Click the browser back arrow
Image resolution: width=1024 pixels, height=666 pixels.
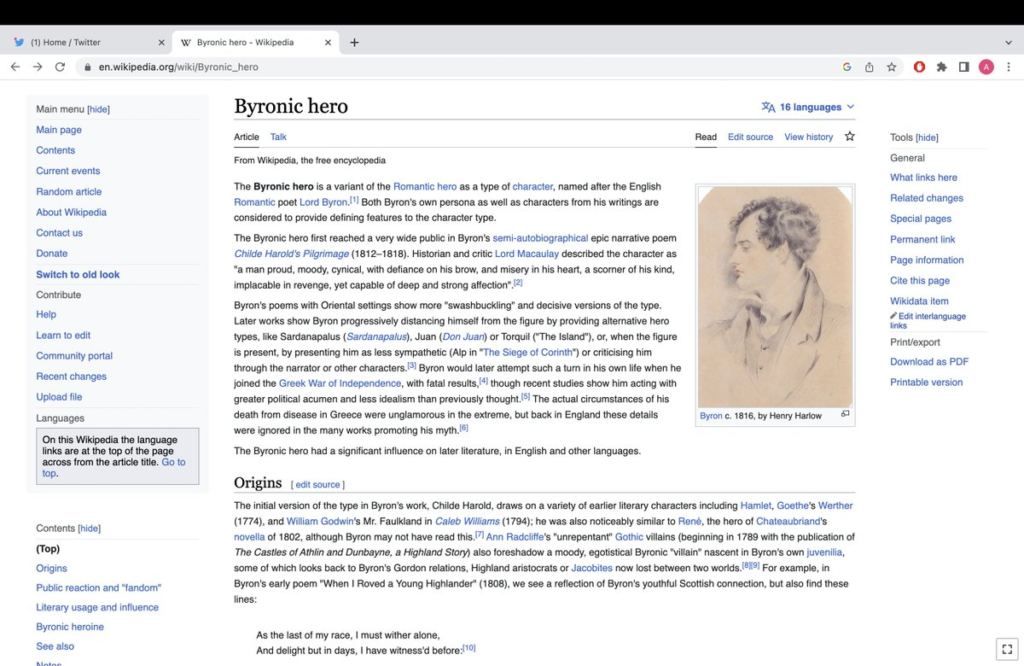click(x=15, y=67)
